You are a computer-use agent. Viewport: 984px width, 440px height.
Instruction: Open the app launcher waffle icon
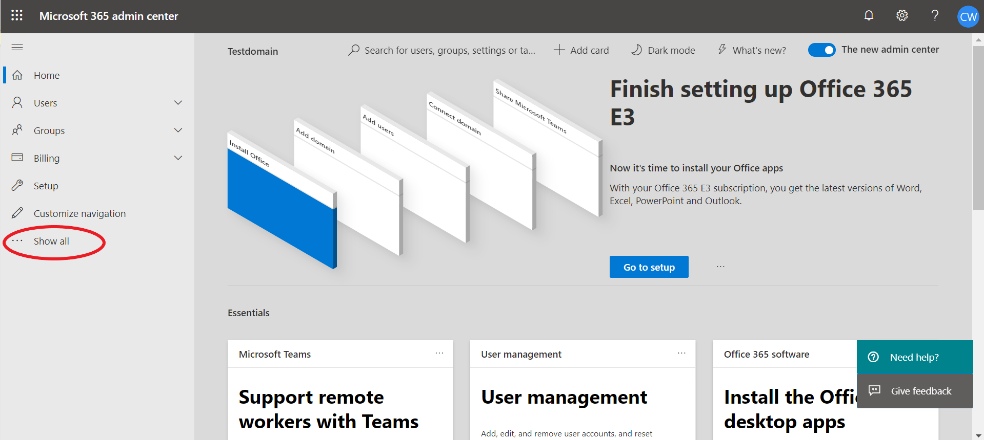pyautogui.click(x=17, y=16)
